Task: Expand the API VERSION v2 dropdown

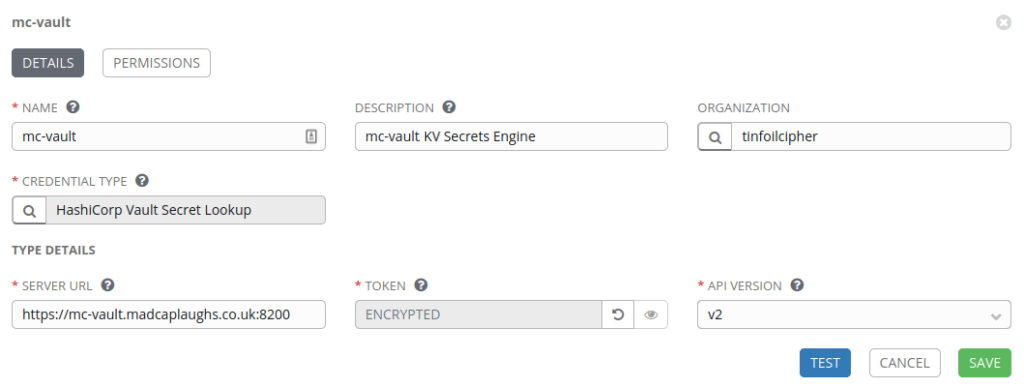Action: (854, 315)
